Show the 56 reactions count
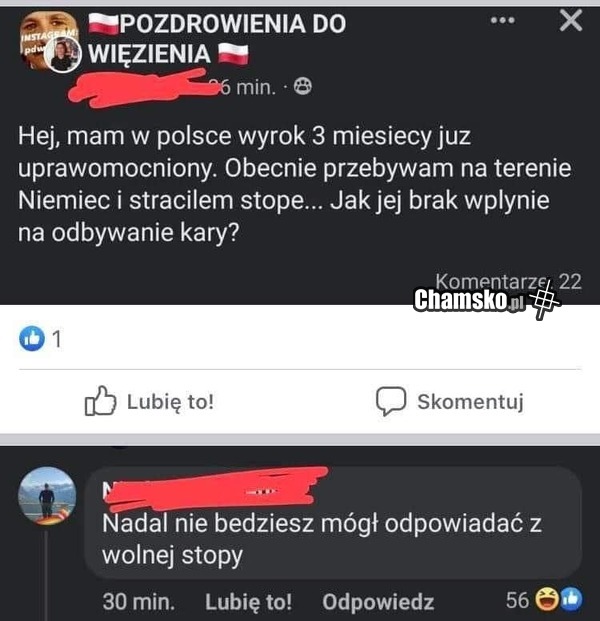This screenshot has width=600, height=621. (x=517, y=600)
